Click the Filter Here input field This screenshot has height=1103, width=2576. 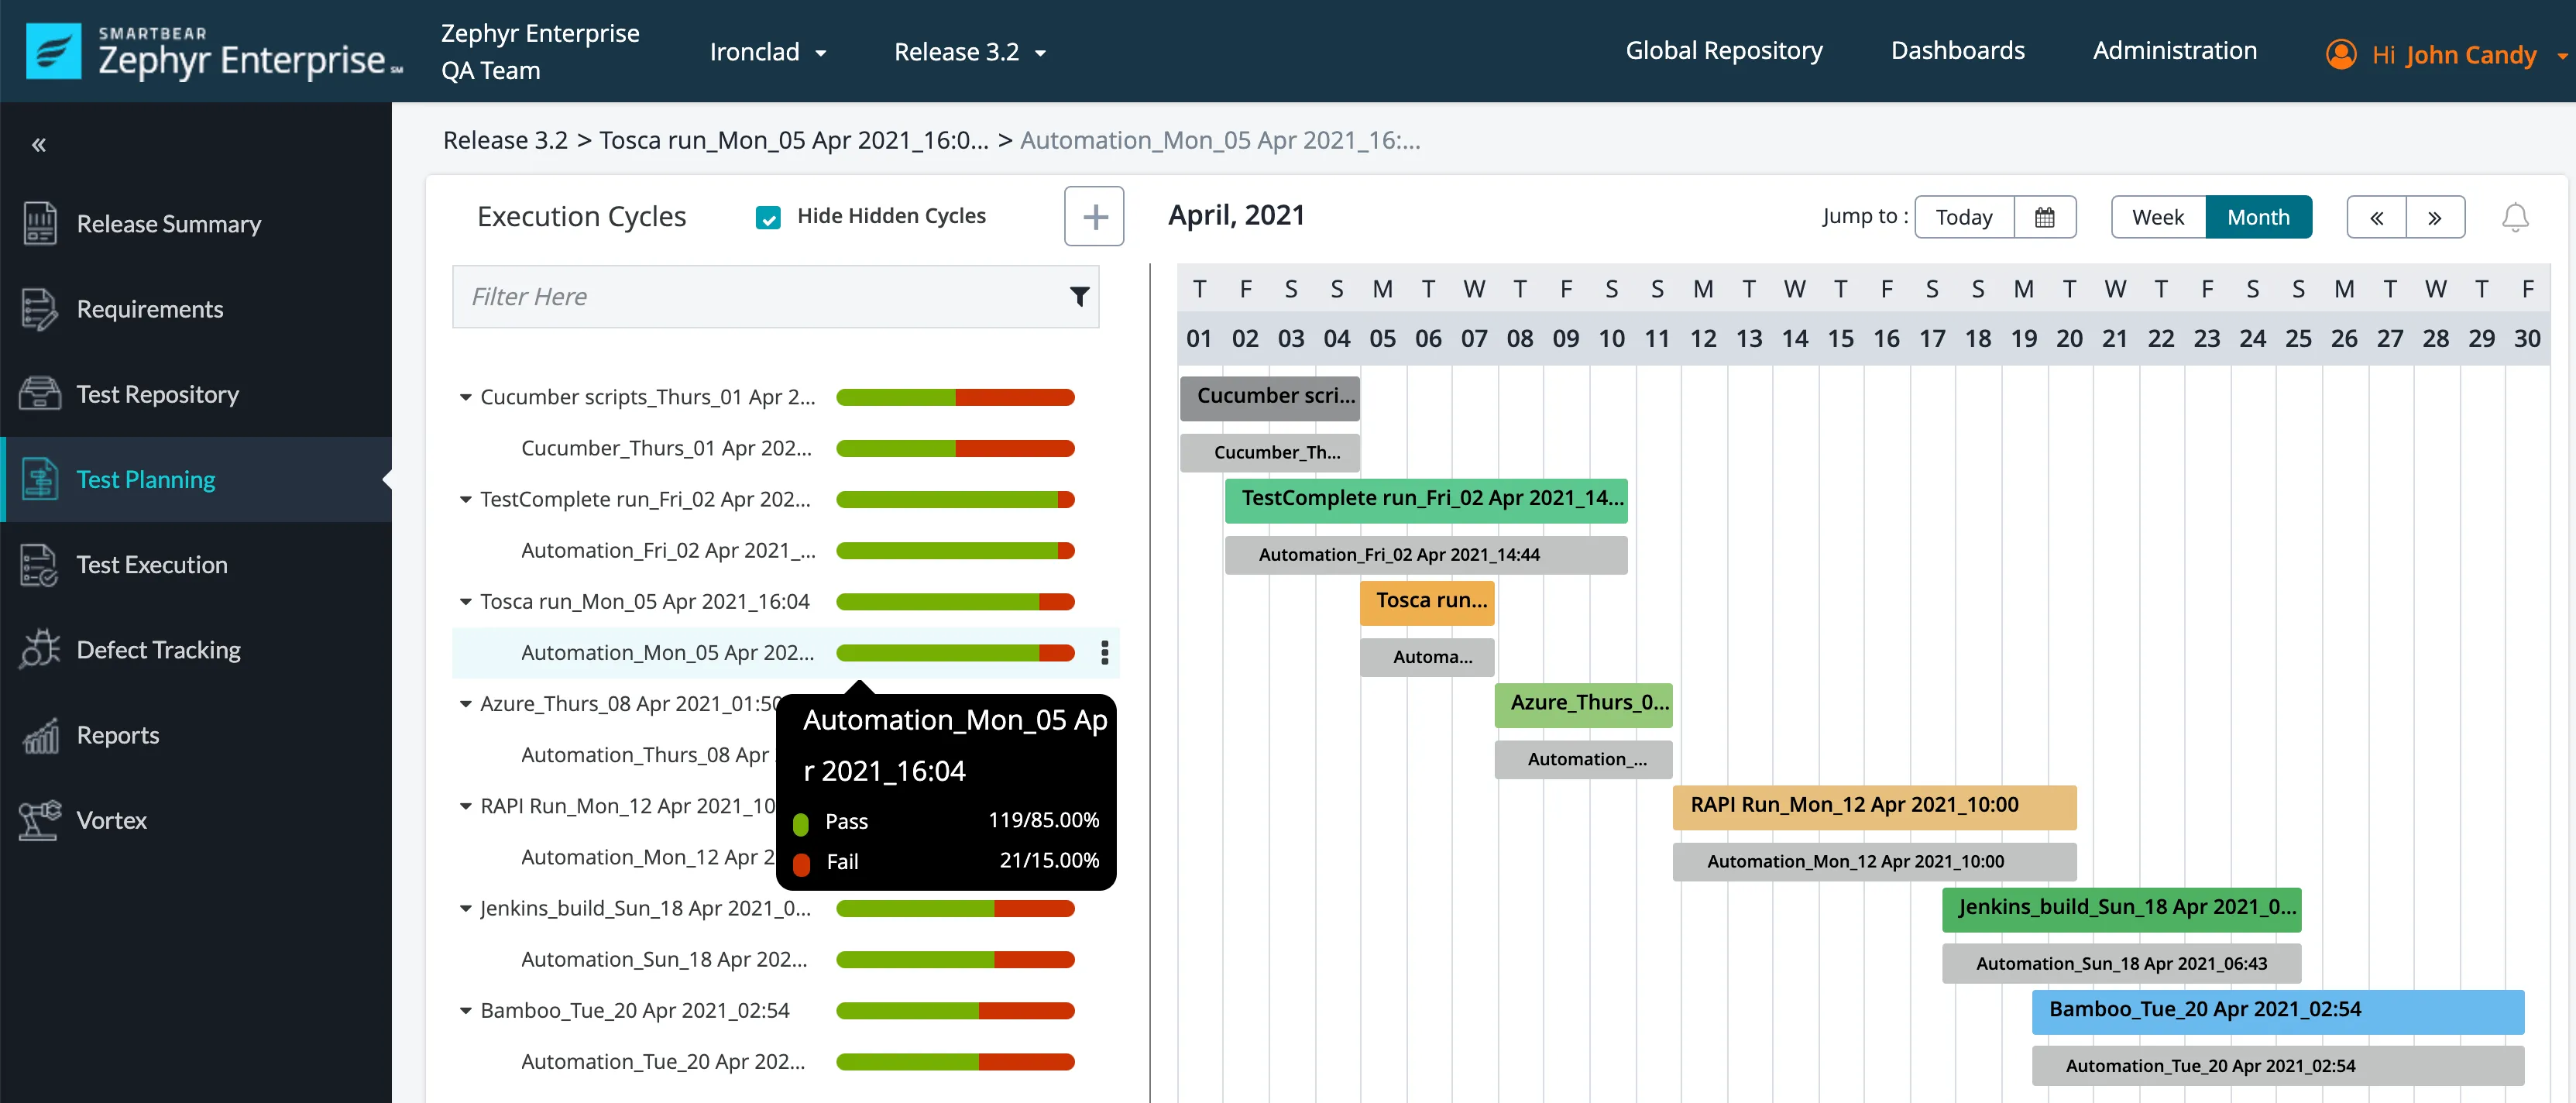(x=760, y=296)
